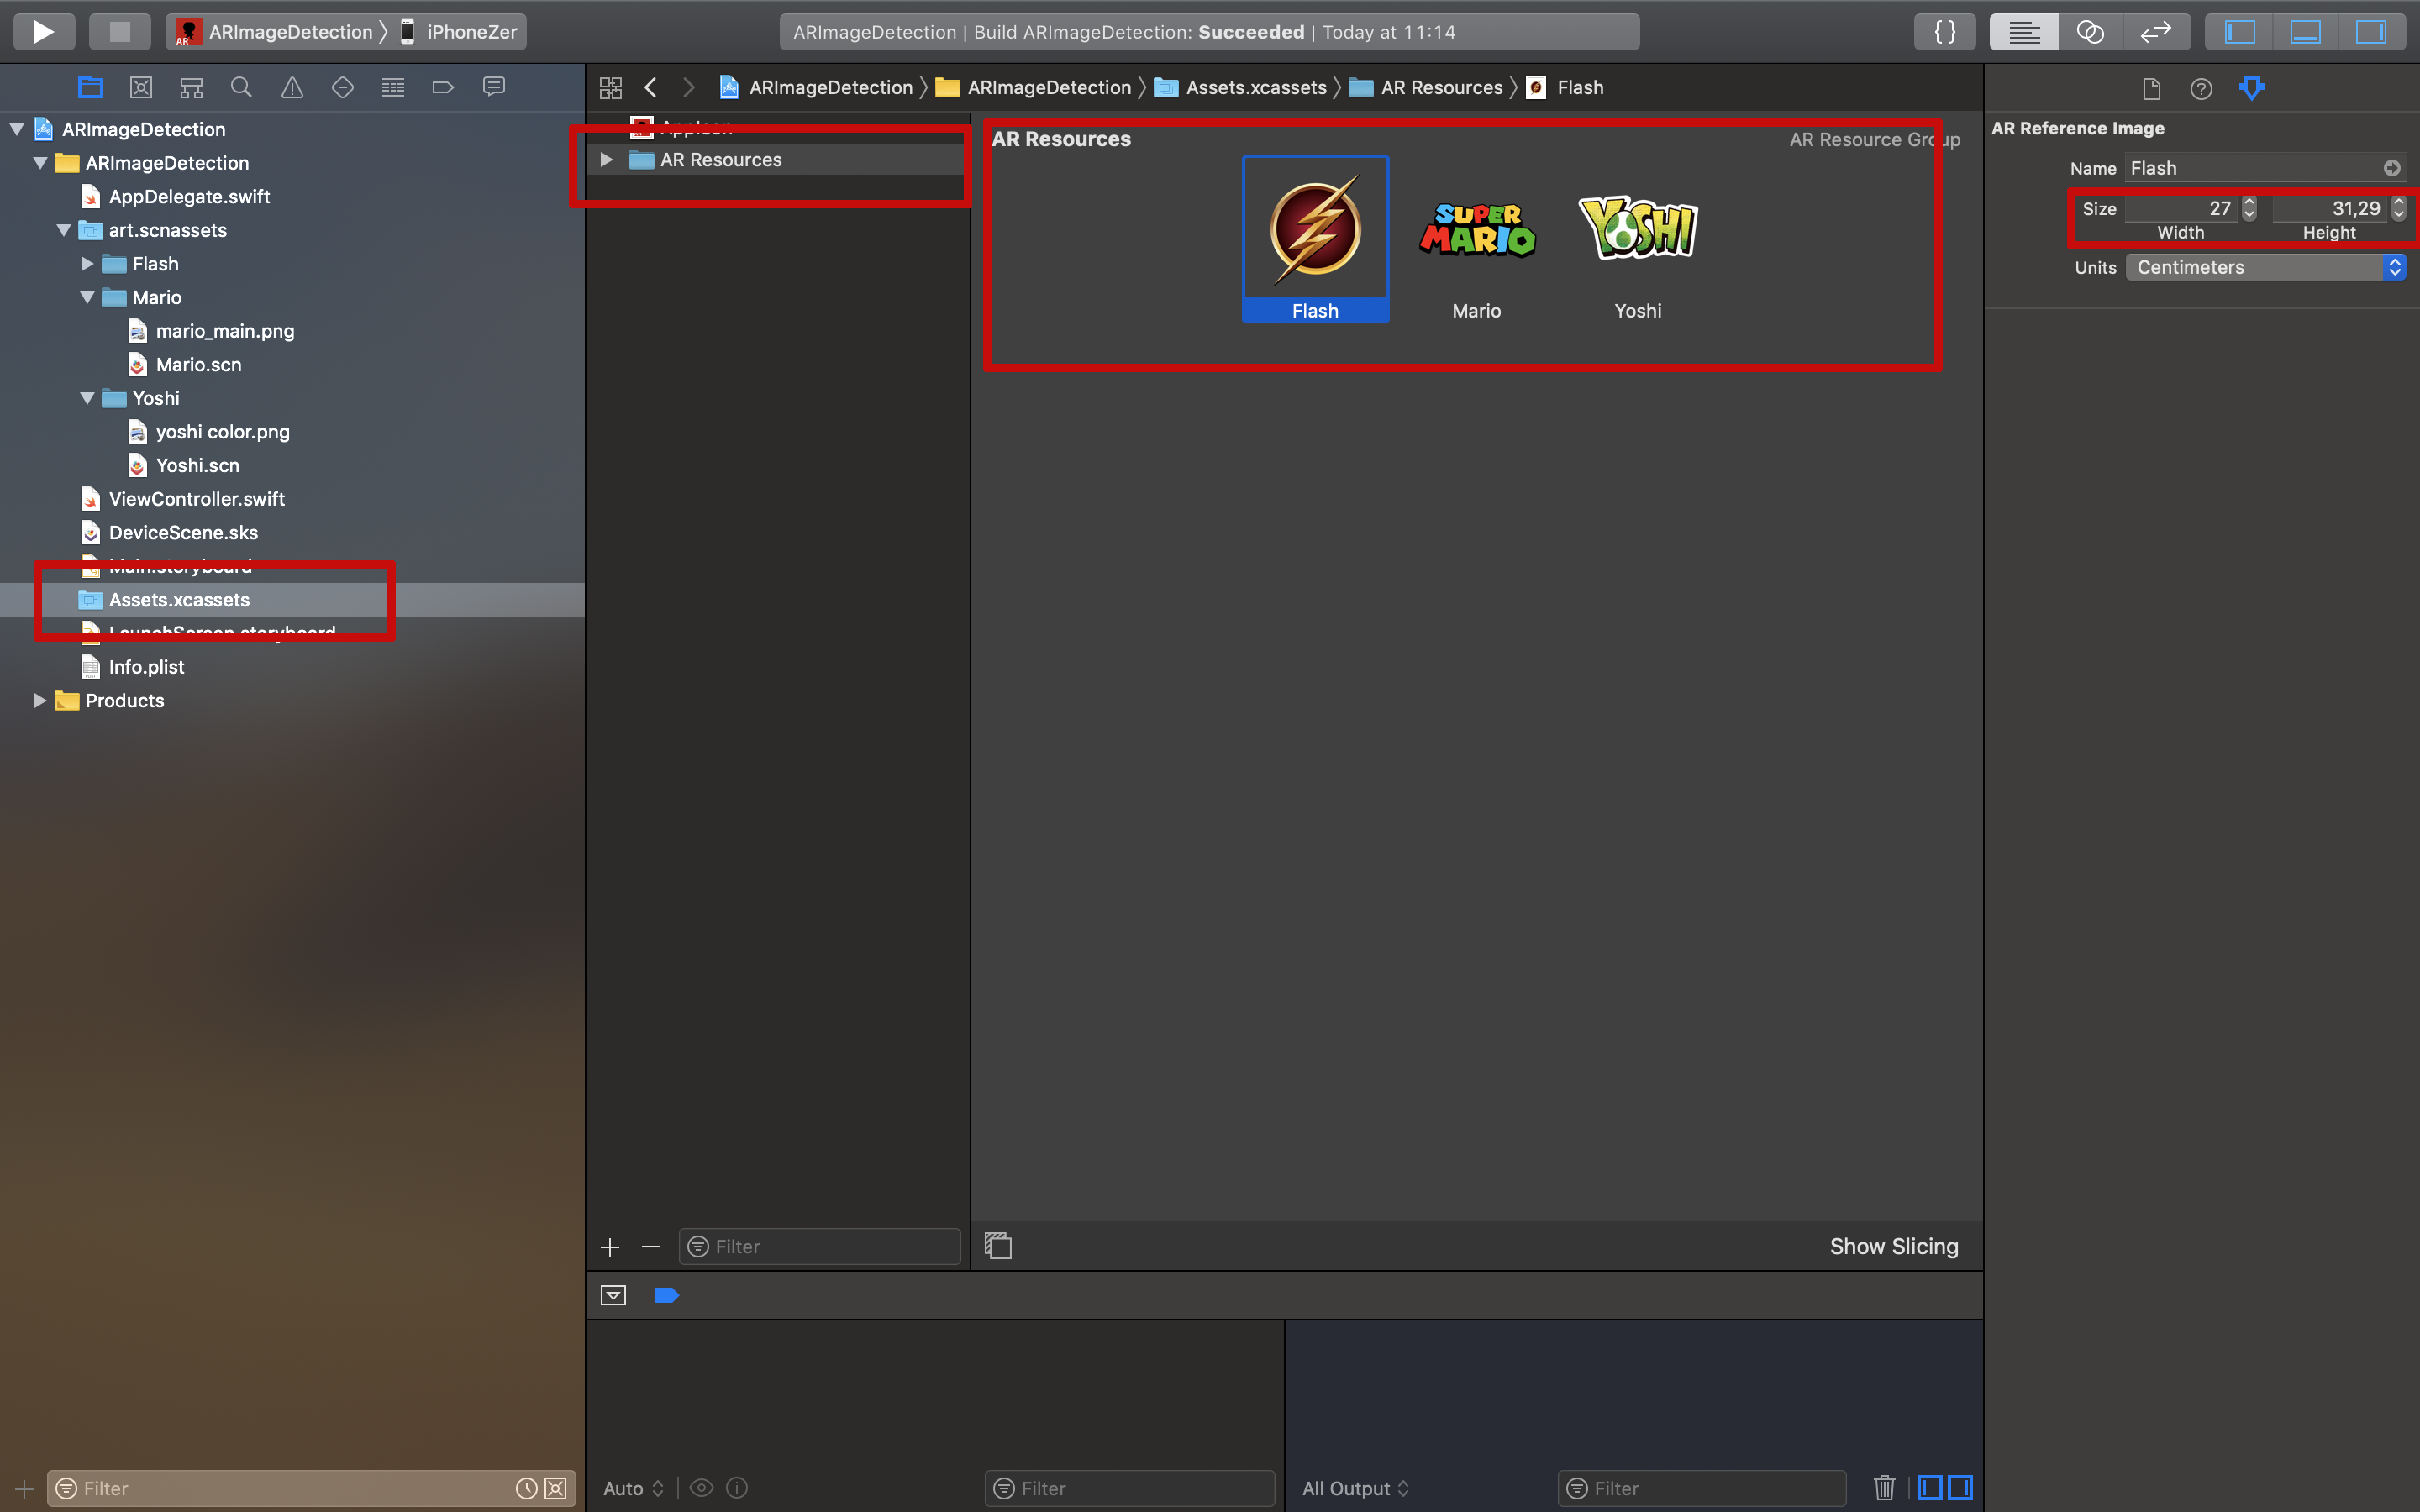Click the Width size field

coord(2180,208)
